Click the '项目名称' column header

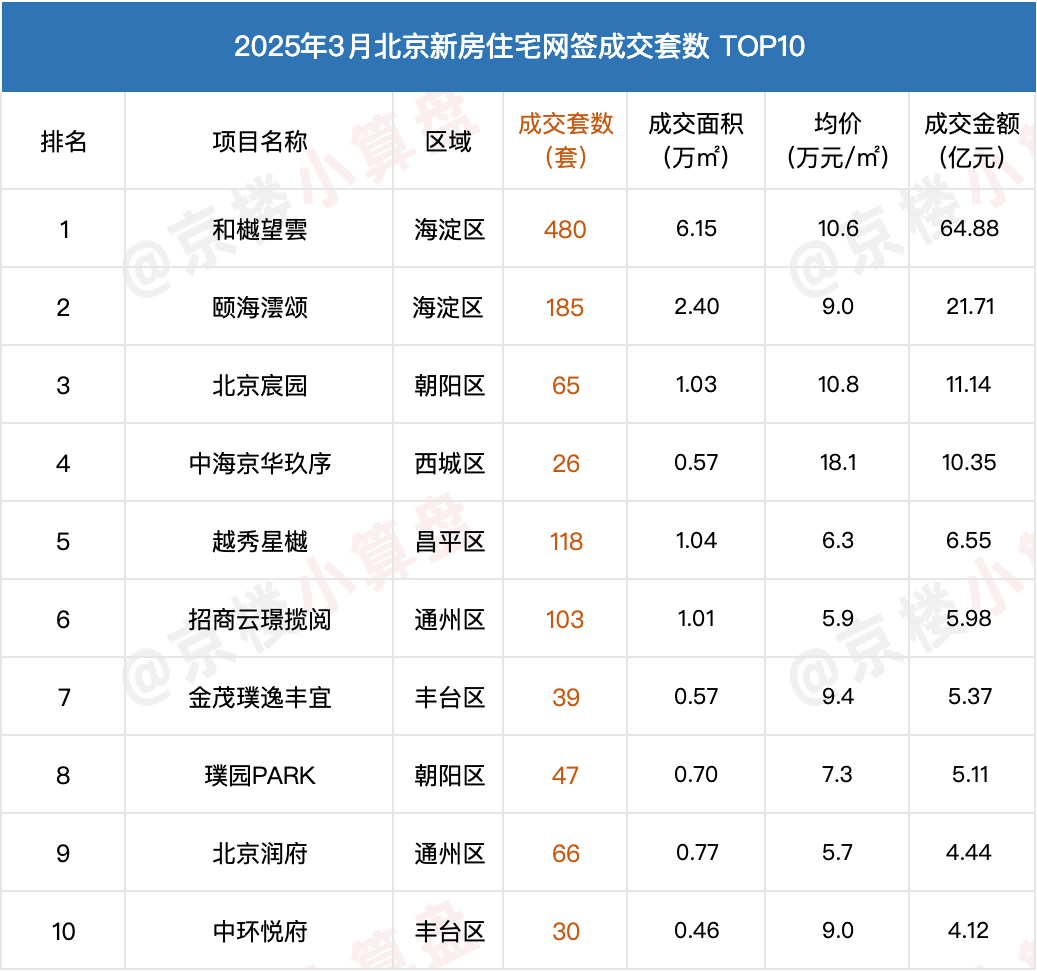pyautogui.click(x=260, y=142)
